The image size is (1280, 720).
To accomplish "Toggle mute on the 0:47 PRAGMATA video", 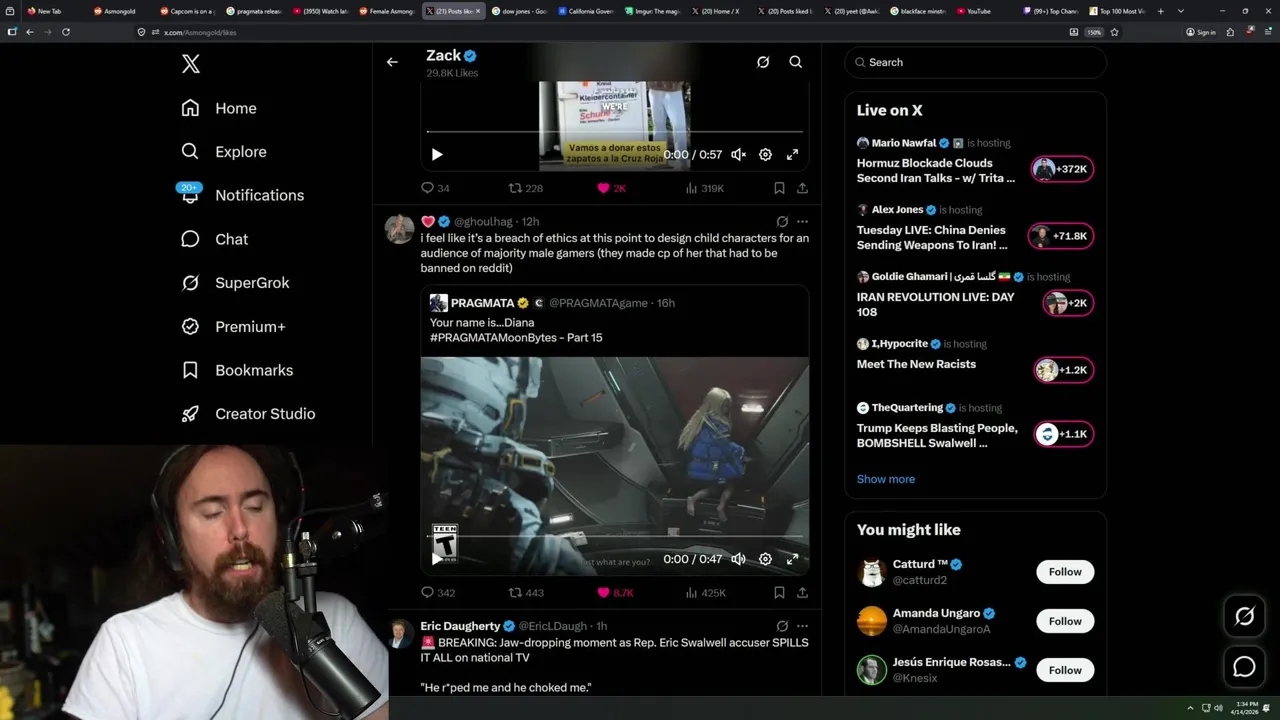I will pos(738,559).
